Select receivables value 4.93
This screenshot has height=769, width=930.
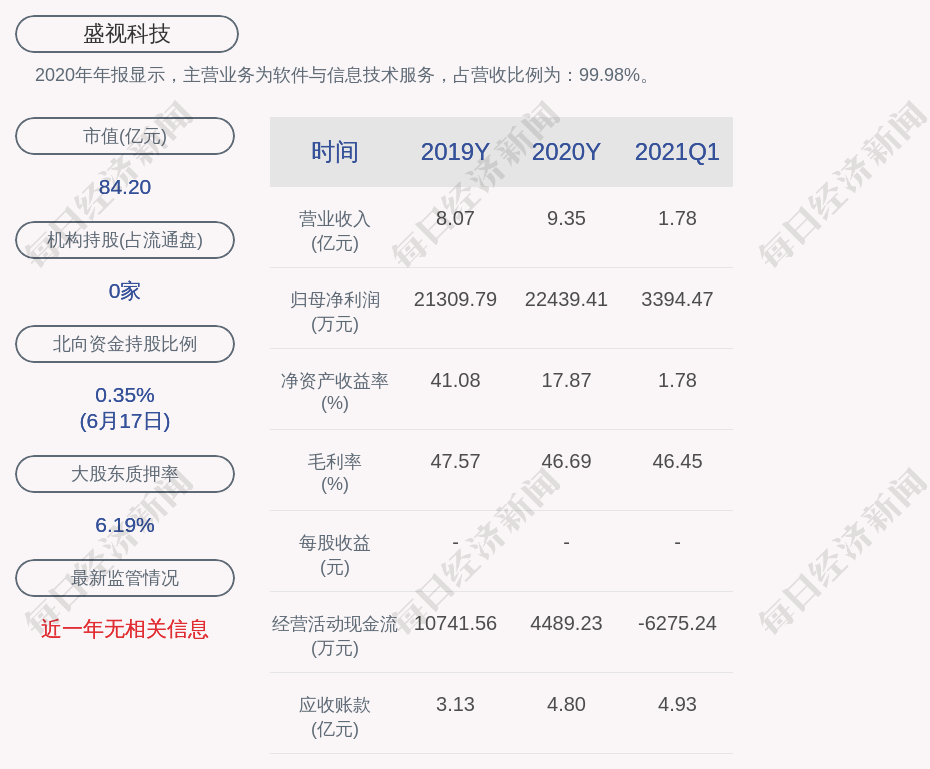pos(677,704)
